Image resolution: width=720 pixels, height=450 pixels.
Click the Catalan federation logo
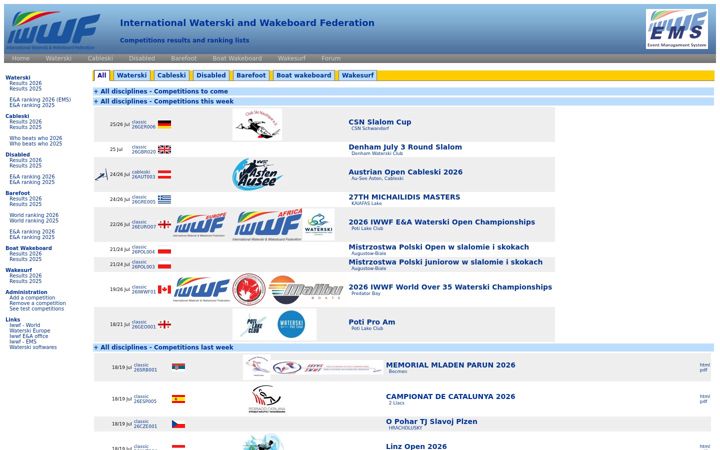(x=267, y=399)
